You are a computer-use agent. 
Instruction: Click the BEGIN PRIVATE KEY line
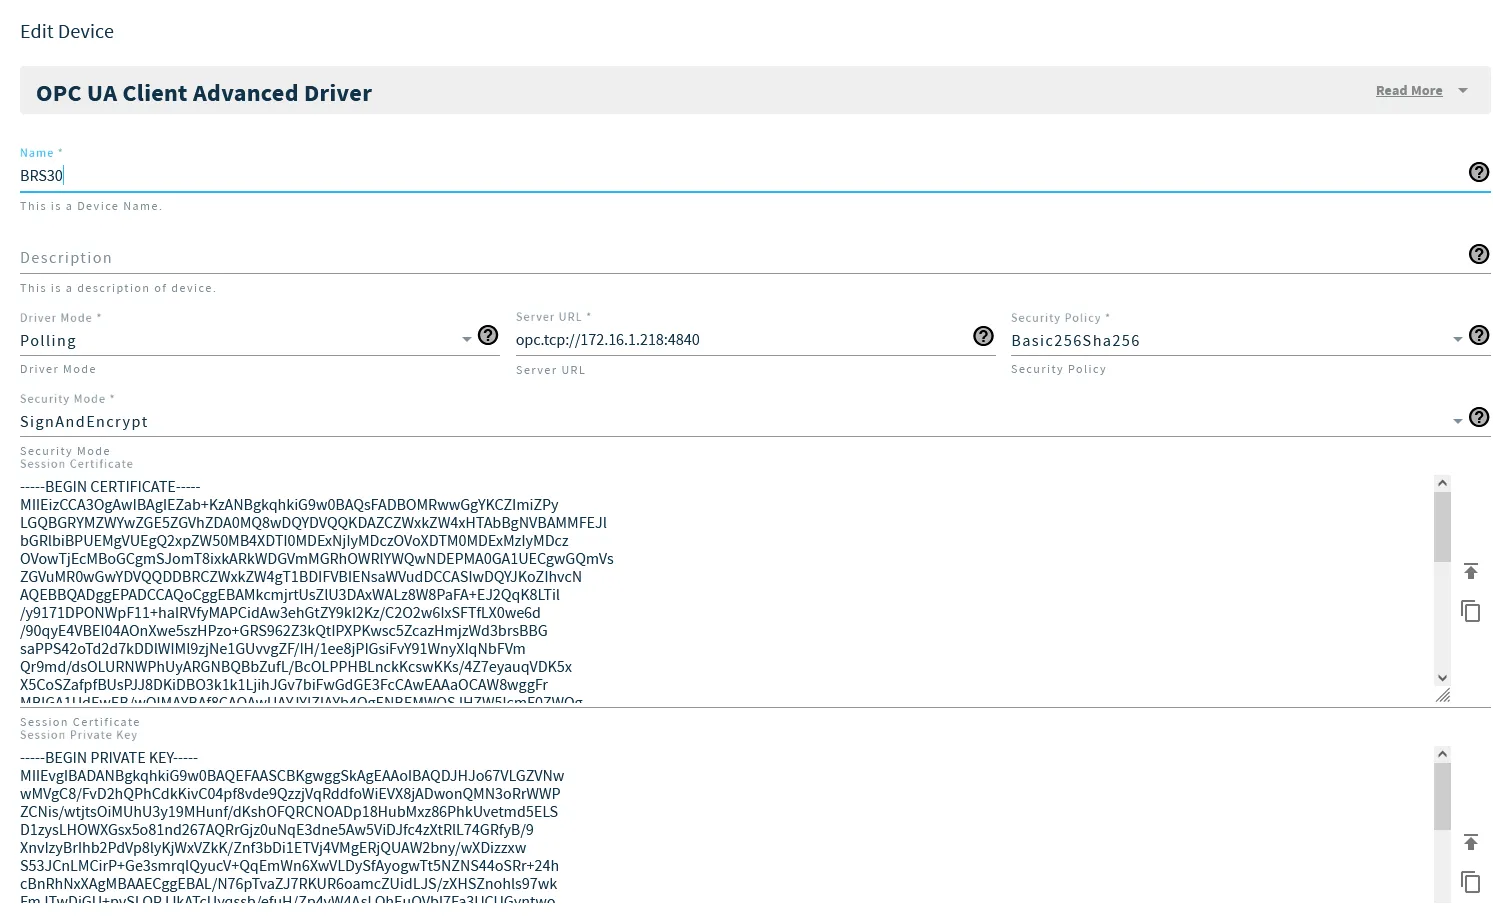(x=109, y=758)
